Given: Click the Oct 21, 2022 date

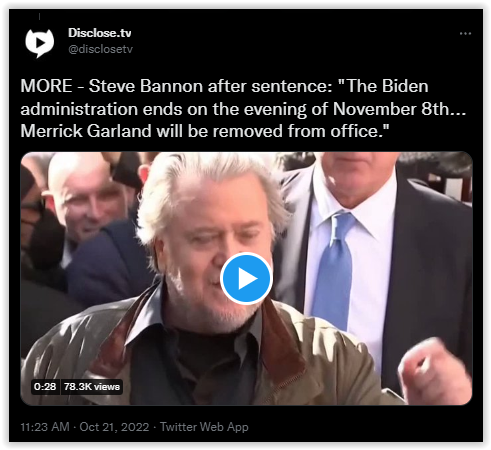Looking at the screenshot, I should tap(114, 427).
